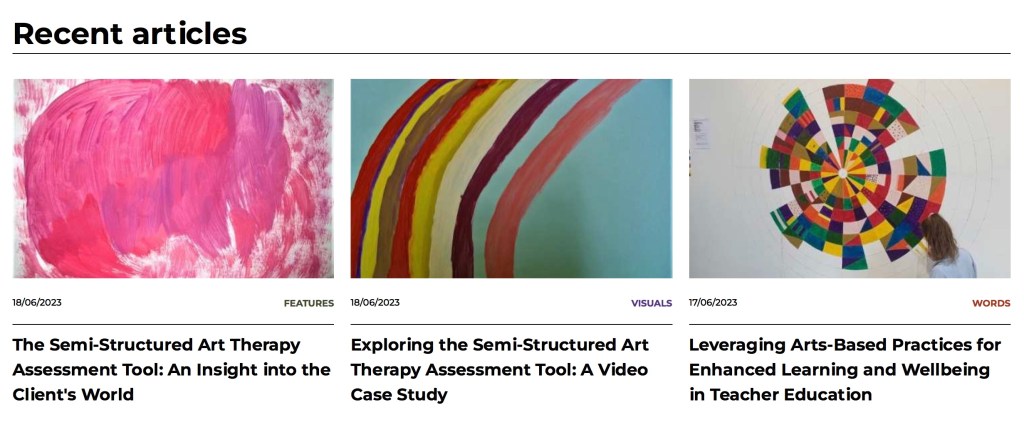
Task: Select the VISUALS category label
Action: click(x=651, y=303)
